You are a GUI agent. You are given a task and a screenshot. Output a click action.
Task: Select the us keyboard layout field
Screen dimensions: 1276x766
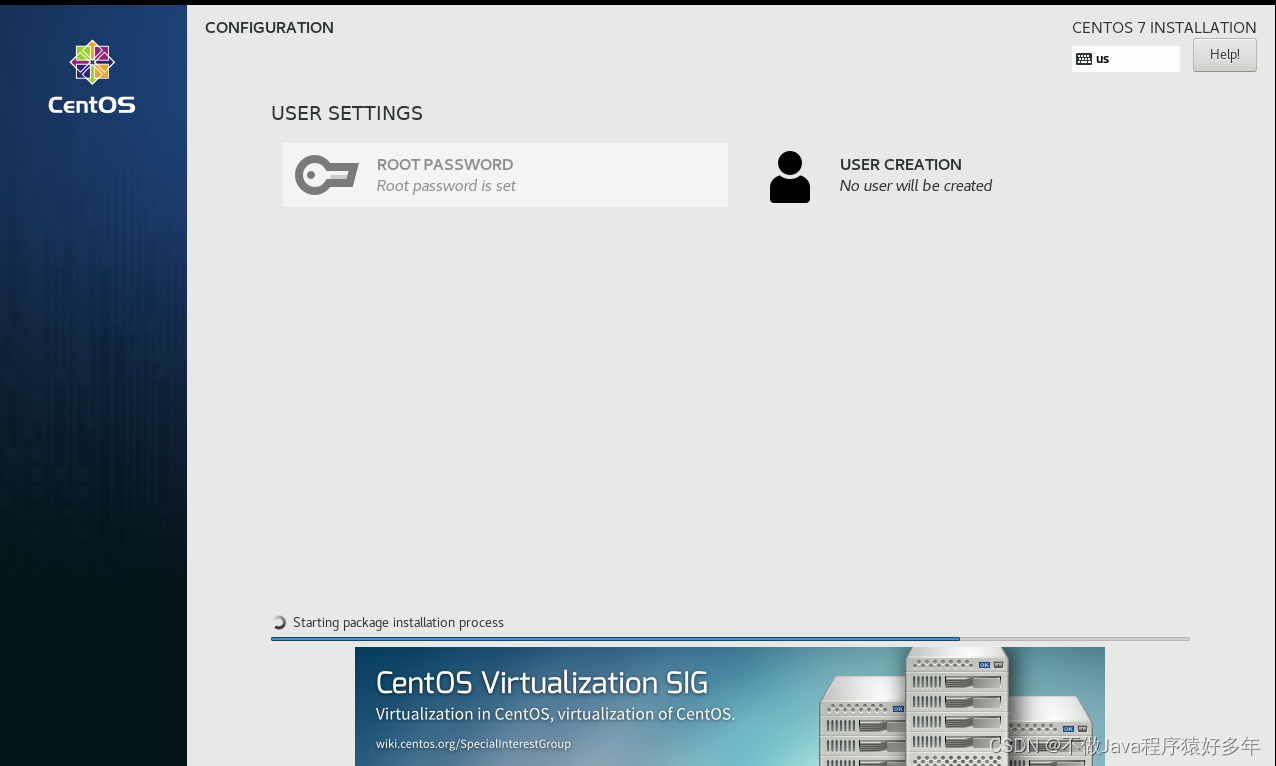pyautogui.click(x=1126, y=59)
